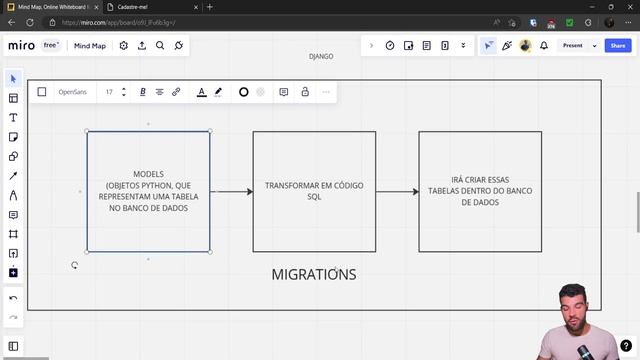Redo the last action

click(x=13, y=317)
